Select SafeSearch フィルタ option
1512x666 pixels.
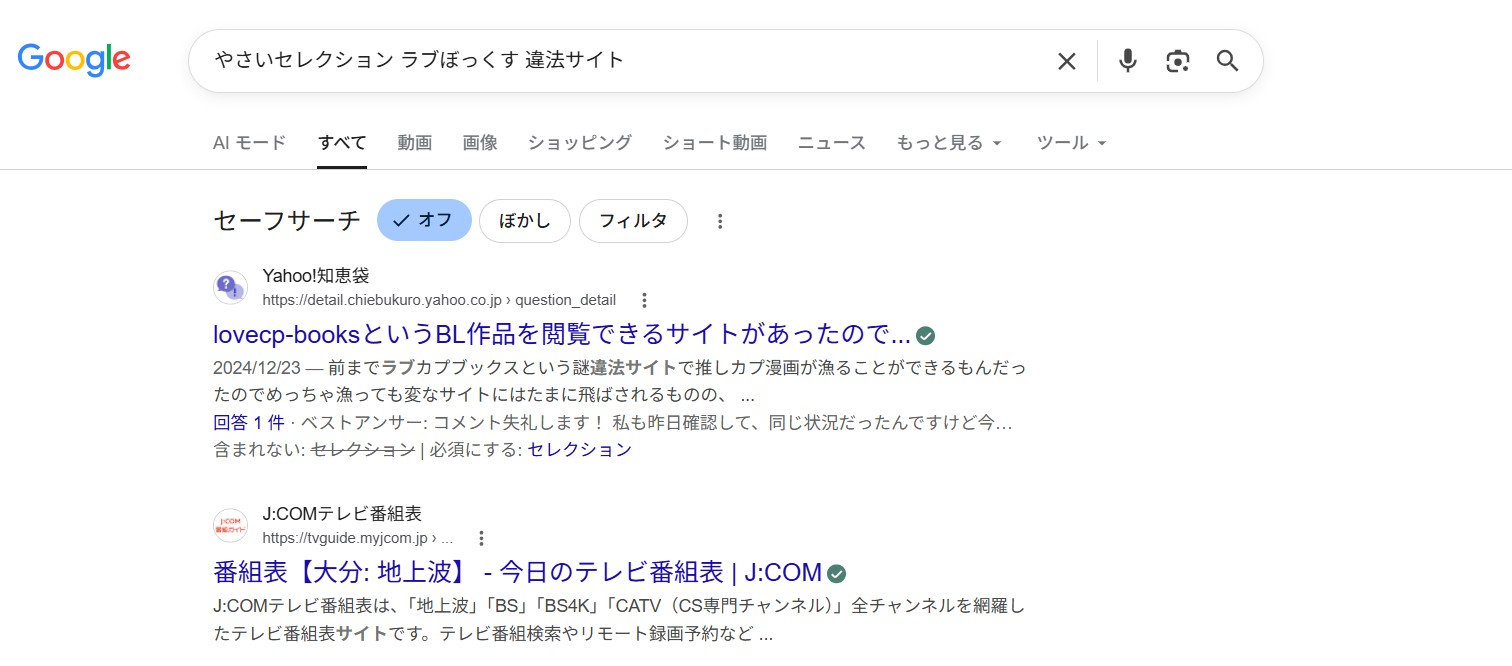[x=633, y=221]
